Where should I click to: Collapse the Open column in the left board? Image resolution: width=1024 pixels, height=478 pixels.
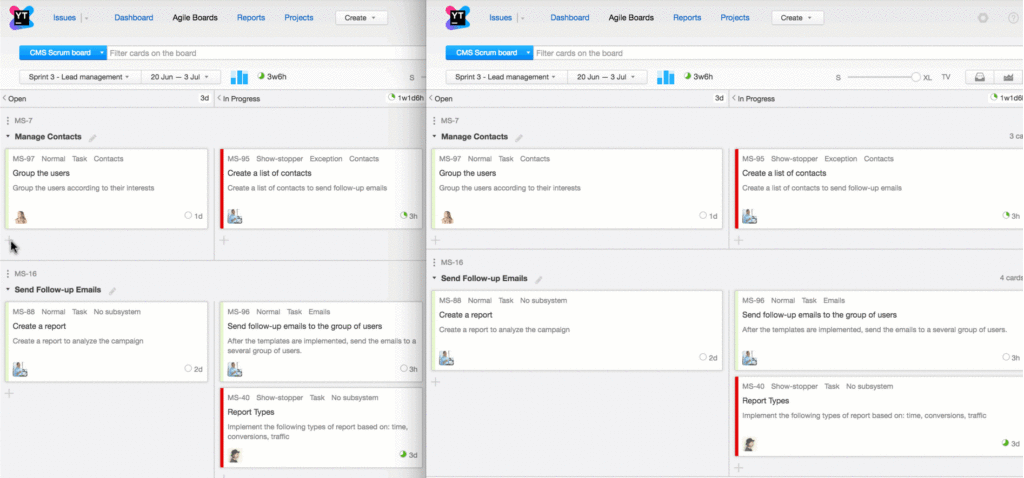coord(4,99)
